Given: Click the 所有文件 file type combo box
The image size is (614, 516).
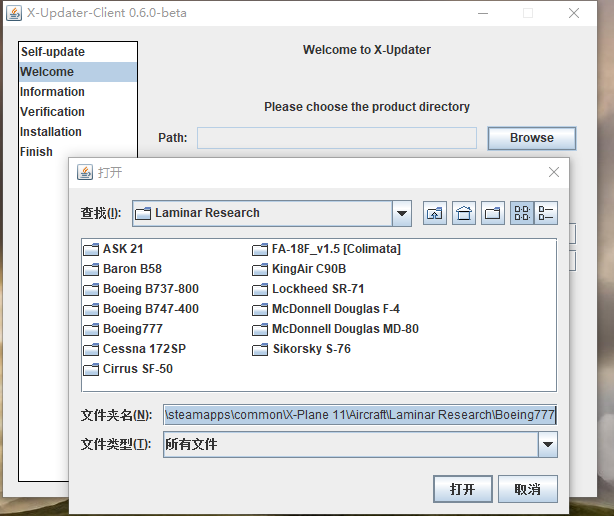Looking at the screenshot, I should click(x=360, y=444).
